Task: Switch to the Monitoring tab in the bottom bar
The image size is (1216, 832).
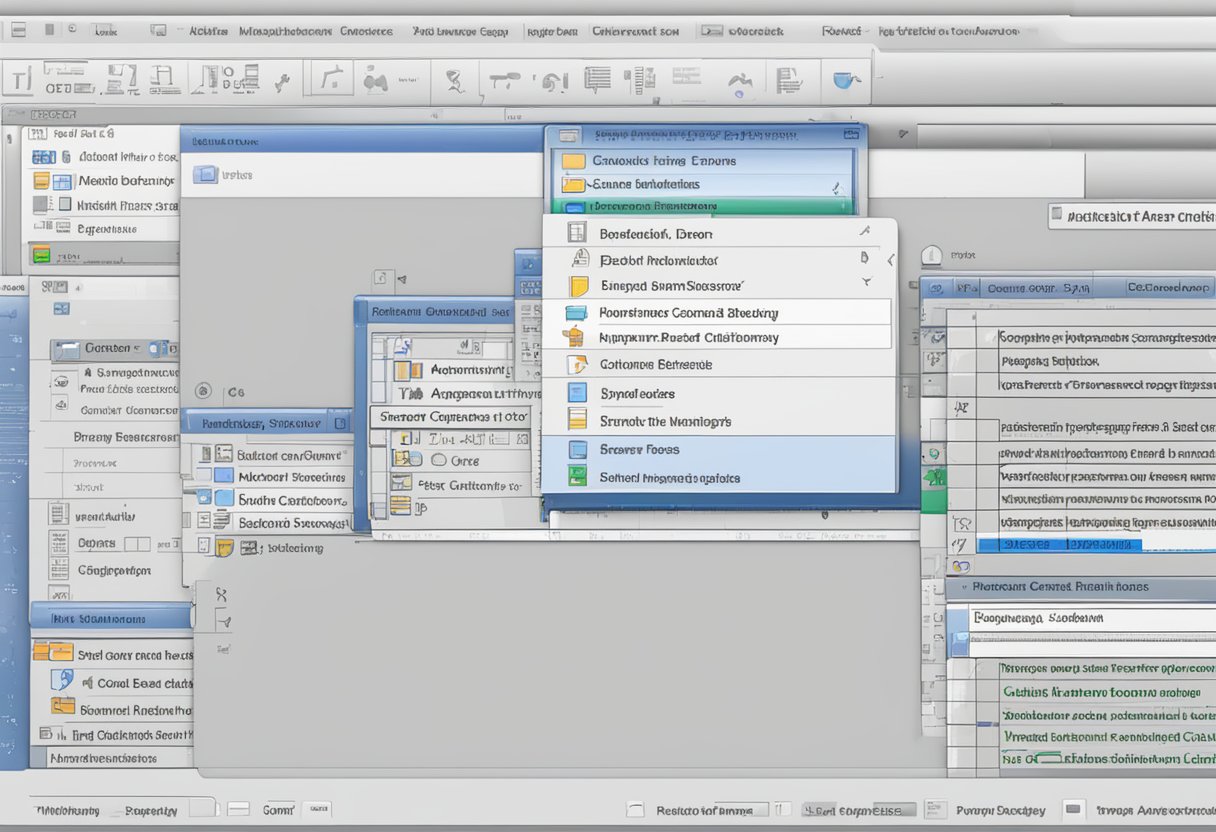Action: click(65, 810)
